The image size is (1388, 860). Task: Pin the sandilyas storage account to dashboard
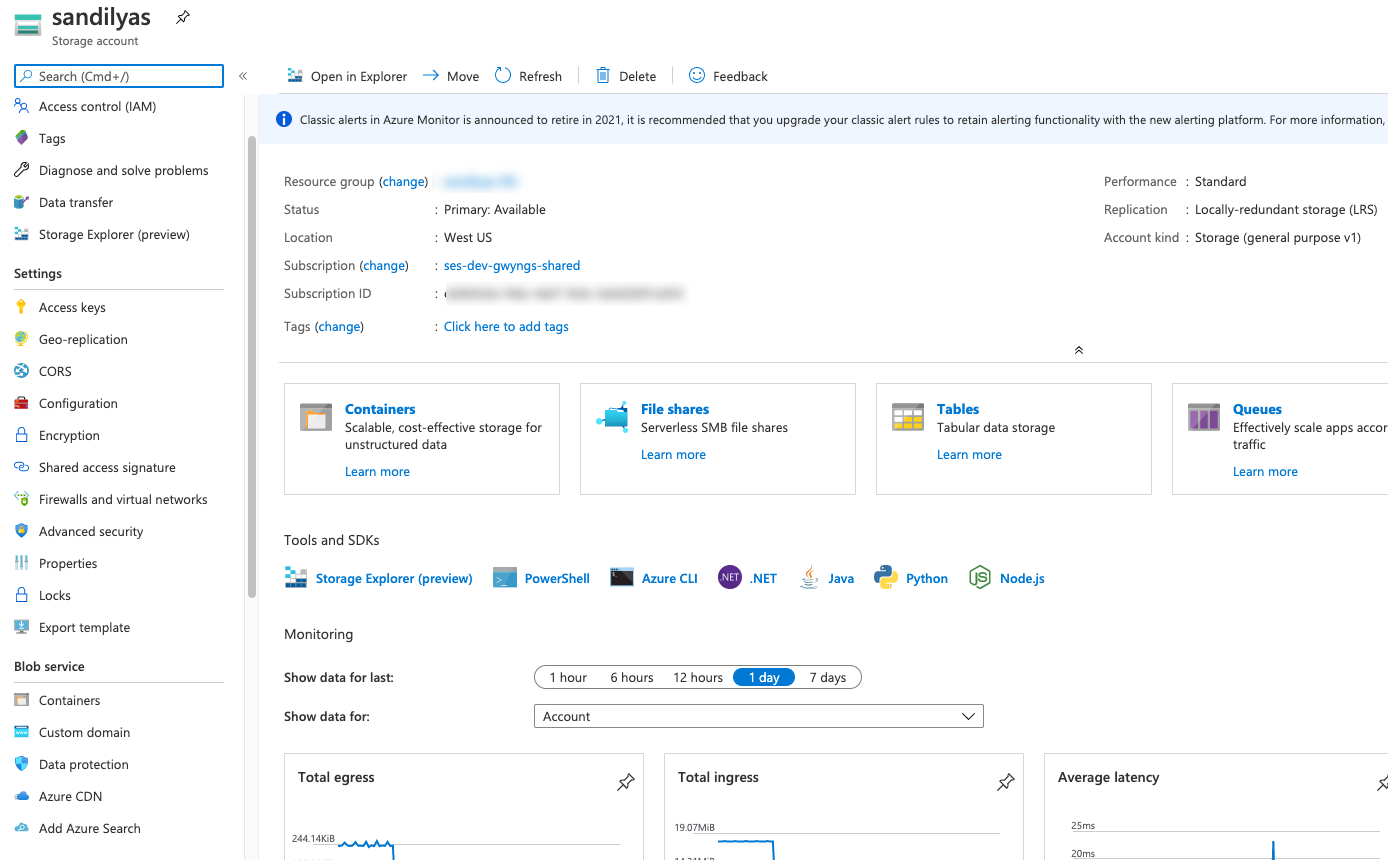pyautogui.click(x=183, y=17)
